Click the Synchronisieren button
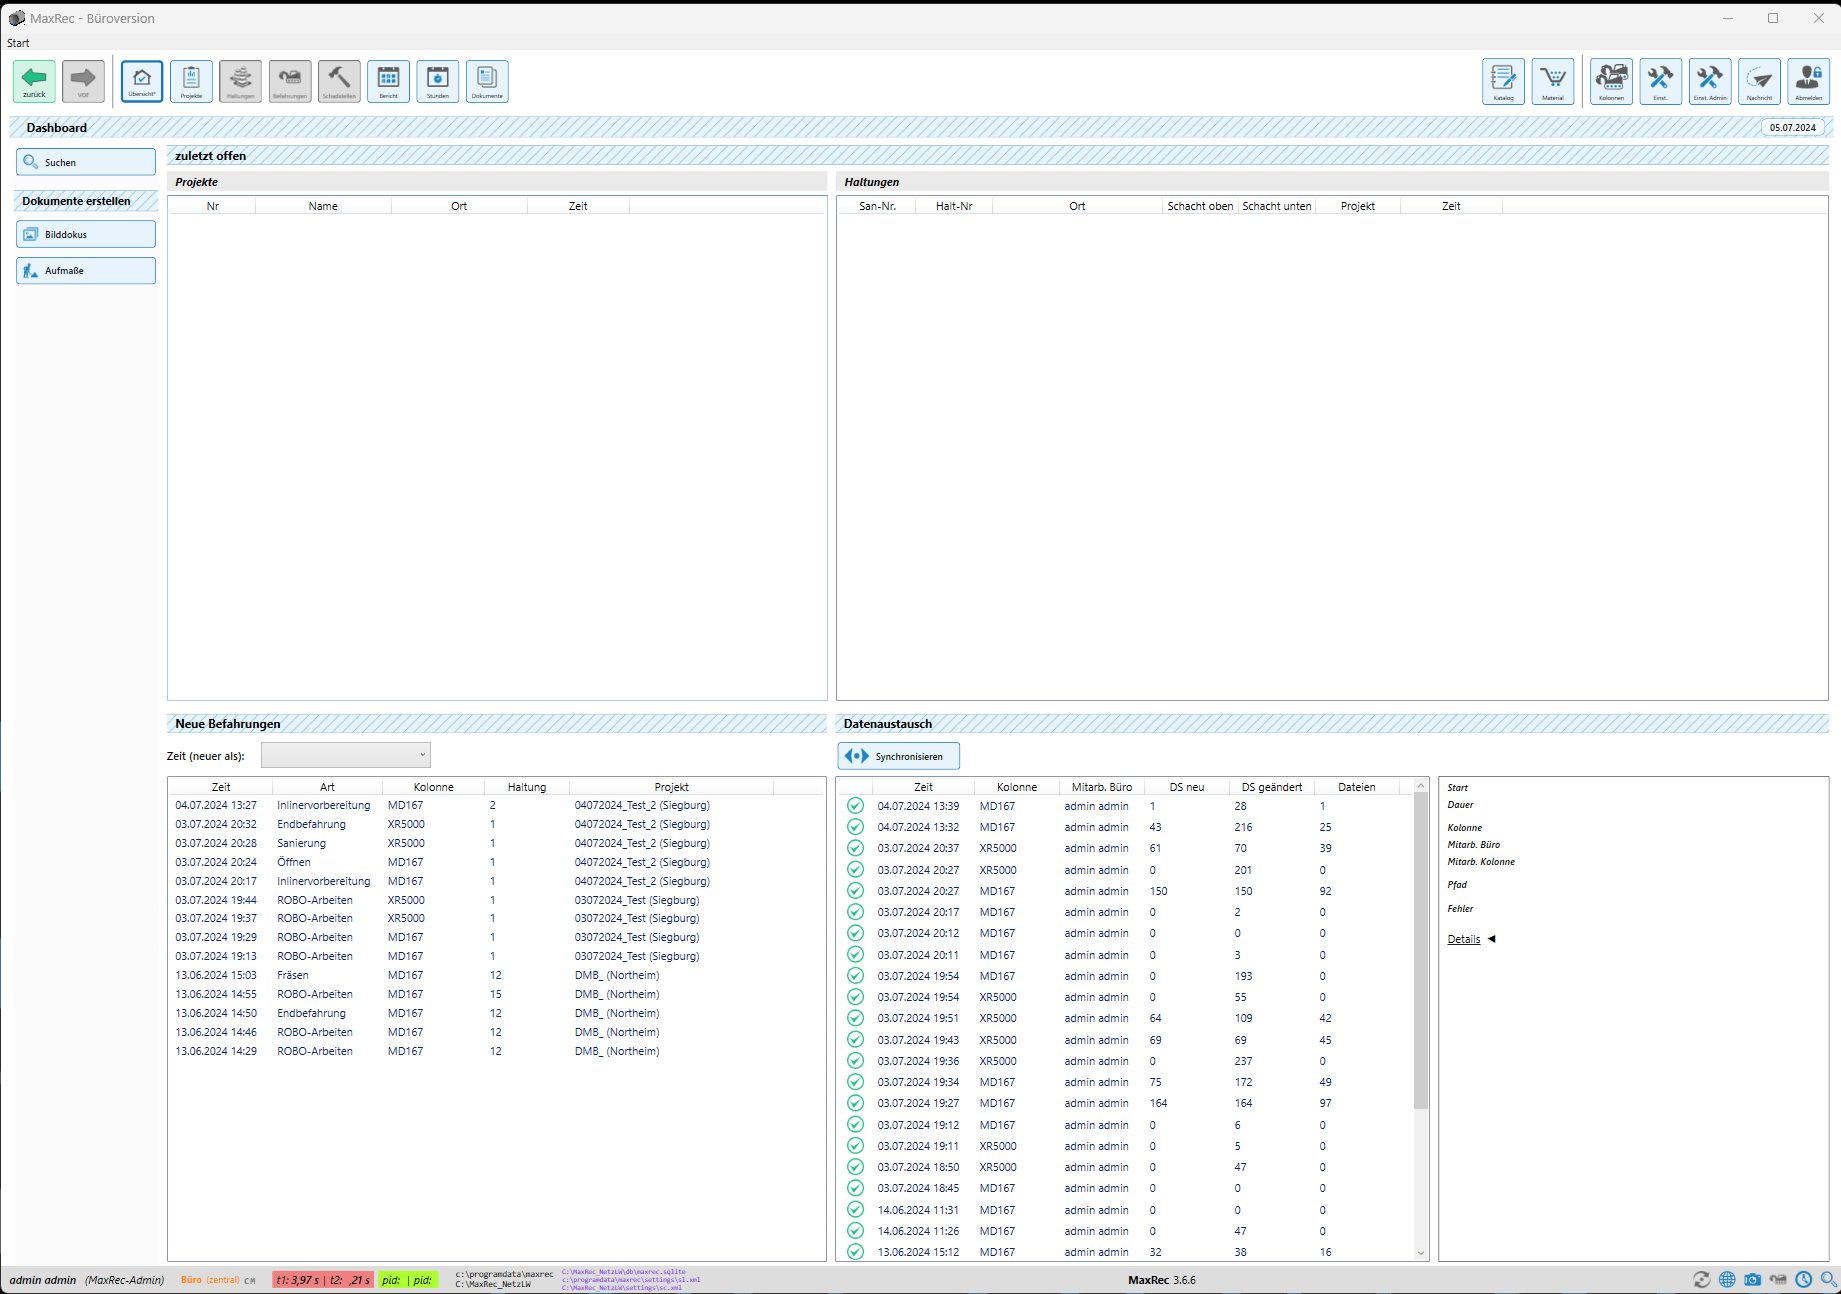This screenshot has width=1841, height=1294. click(x=898, y=756)
